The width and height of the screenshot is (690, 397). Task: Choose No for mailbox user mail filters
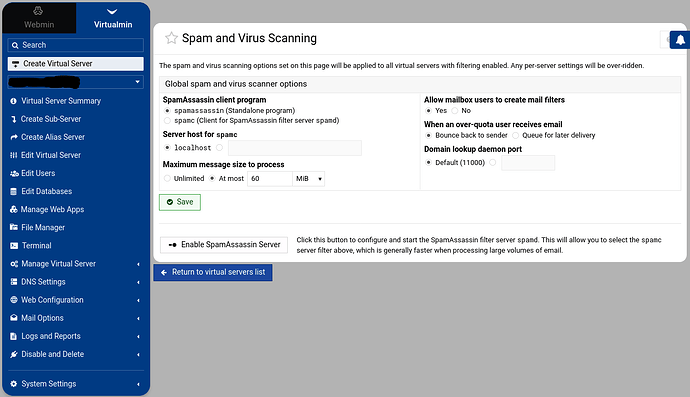click(455, 111)
